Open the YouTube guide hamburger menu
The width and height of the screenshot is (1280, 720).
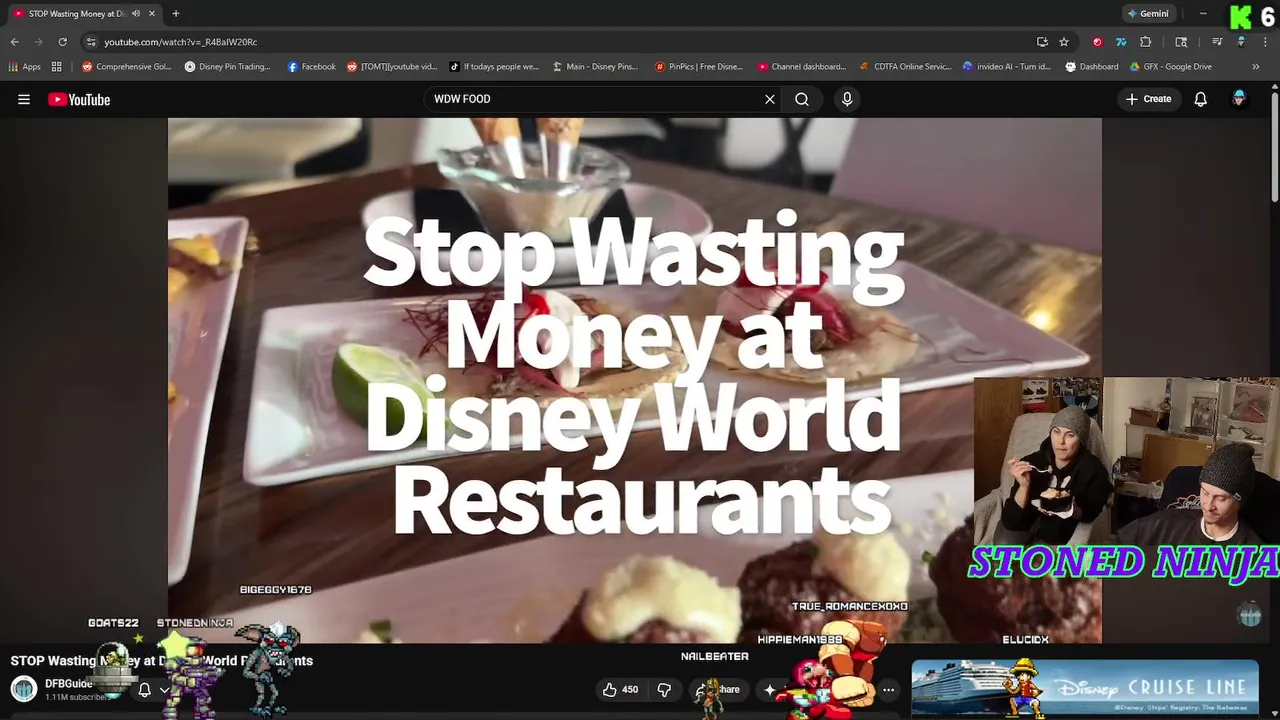[x=24, y=99]
